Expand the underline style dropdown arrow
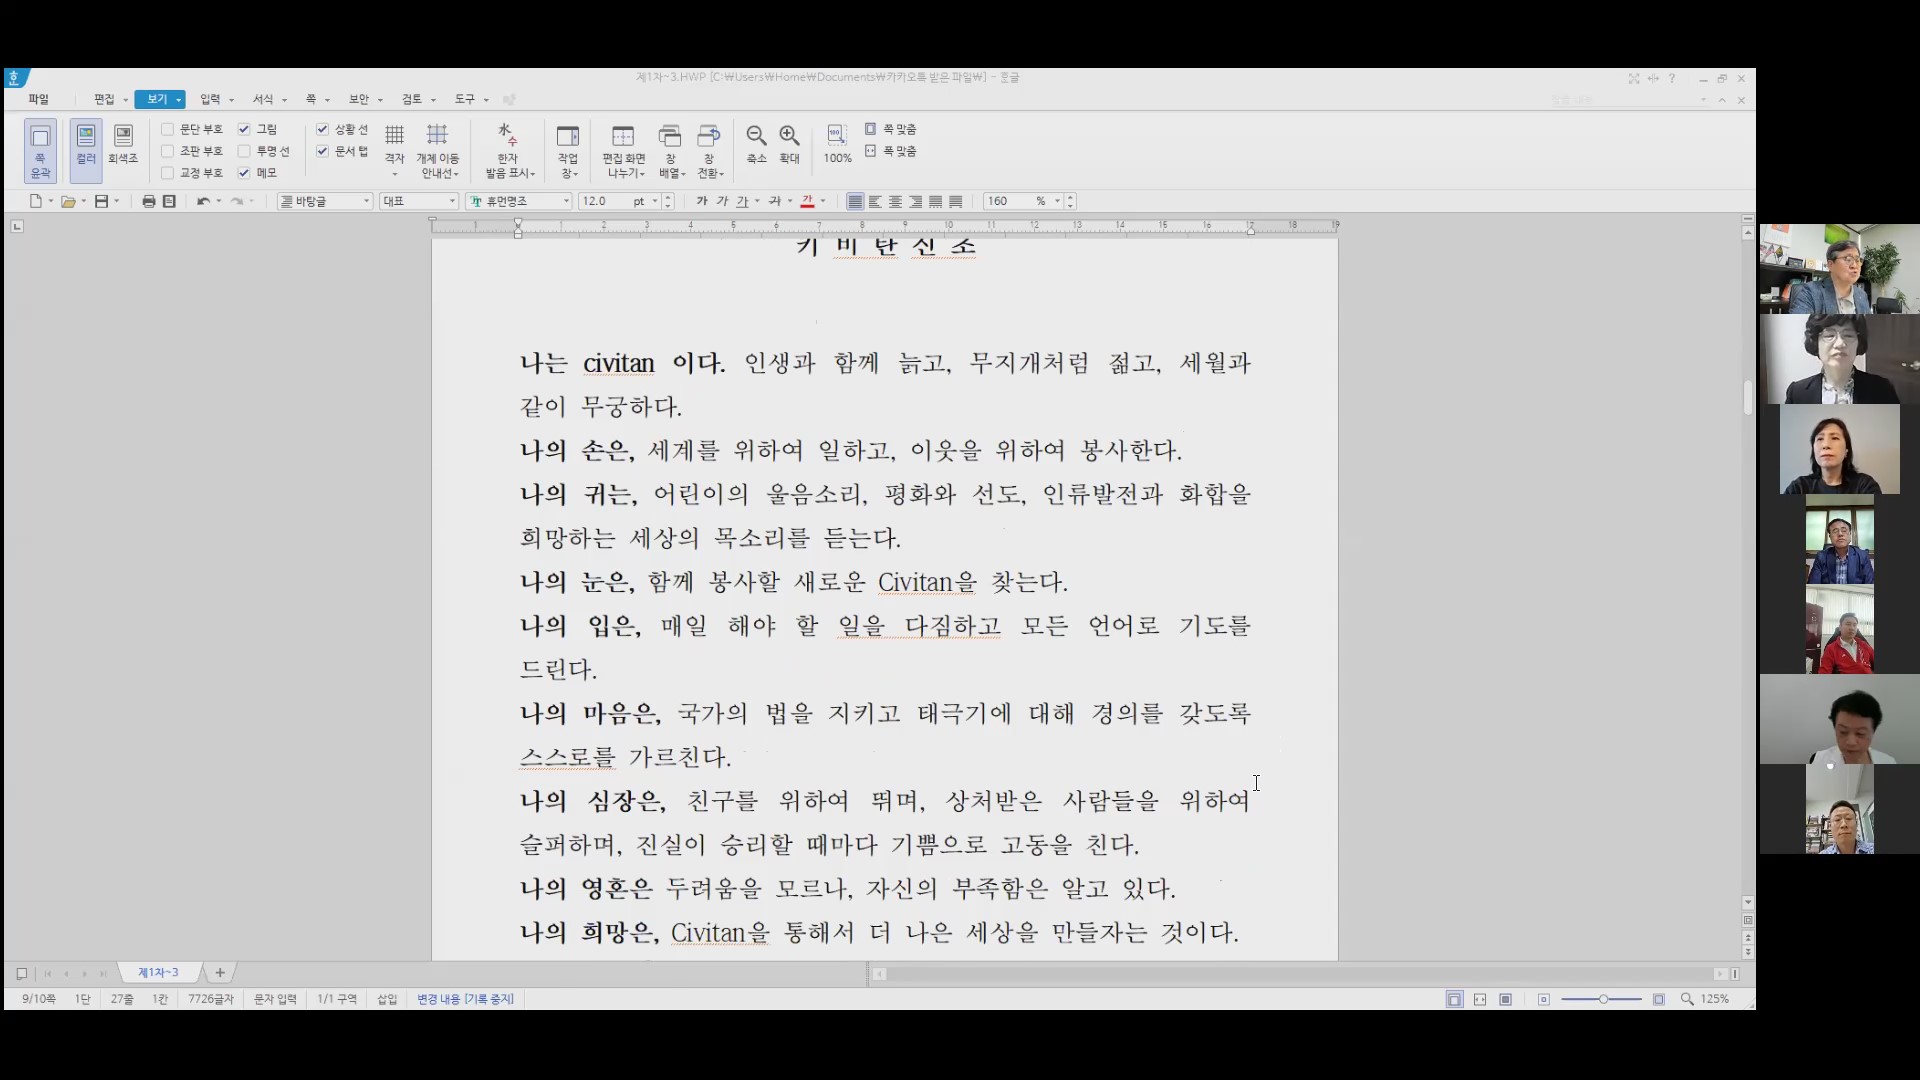 (x=757, y=201)
